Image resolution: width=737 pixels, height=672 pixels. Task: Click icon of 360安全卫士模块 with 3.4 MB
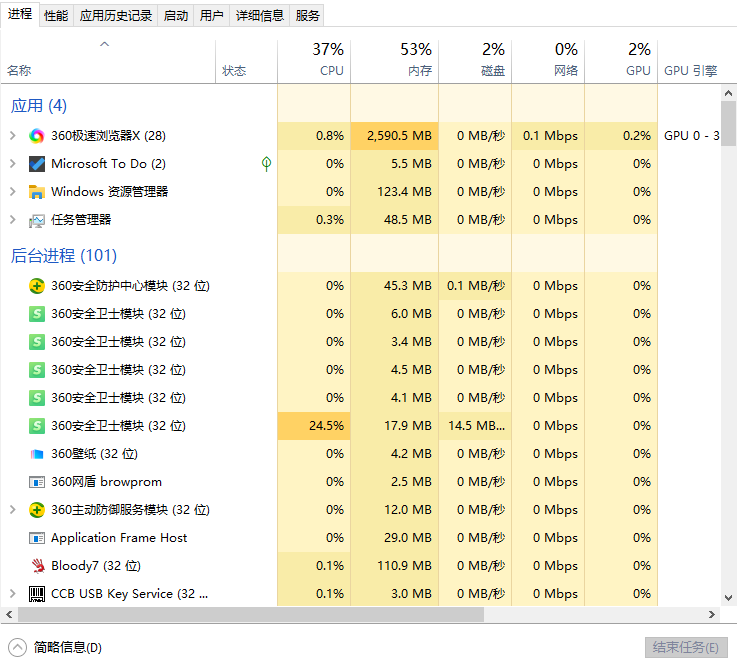point(37,342)
